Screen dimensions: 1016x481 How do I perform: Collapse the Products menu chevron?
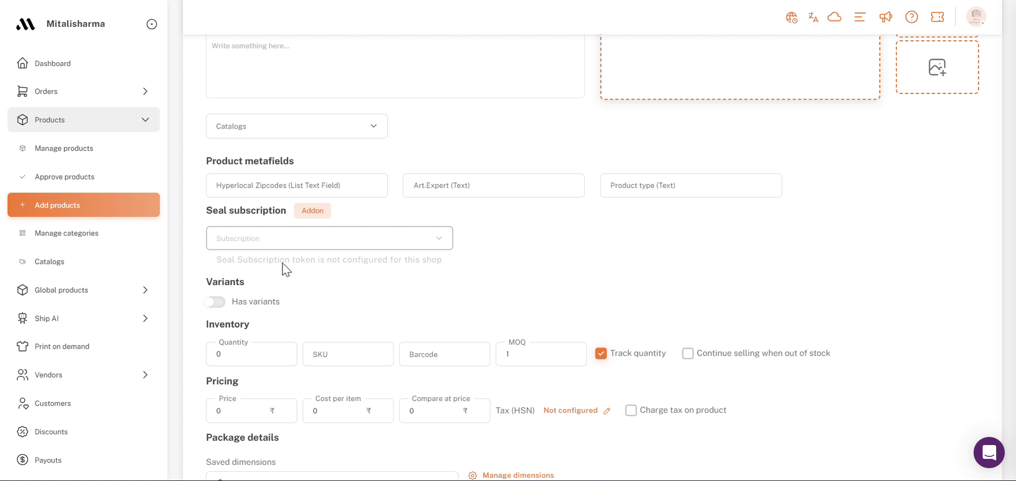click(x=145, y=120)
